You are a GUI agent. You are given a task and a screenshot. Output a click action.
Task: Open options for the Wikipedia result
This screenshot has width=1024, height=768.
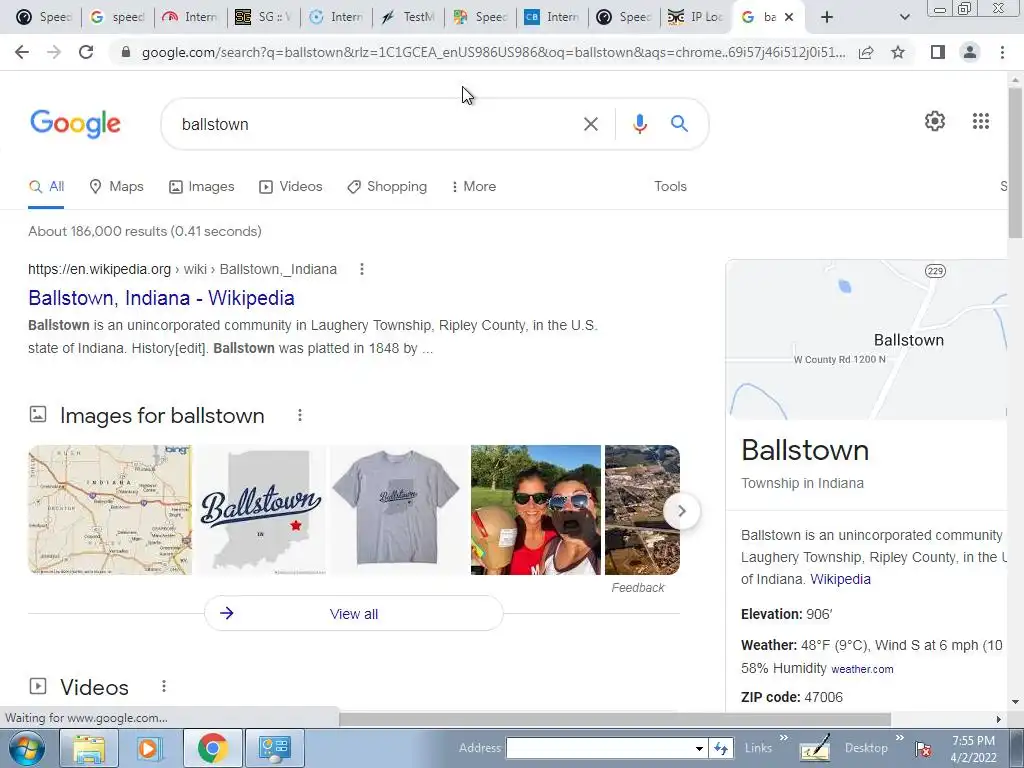(x=362, y=269)
